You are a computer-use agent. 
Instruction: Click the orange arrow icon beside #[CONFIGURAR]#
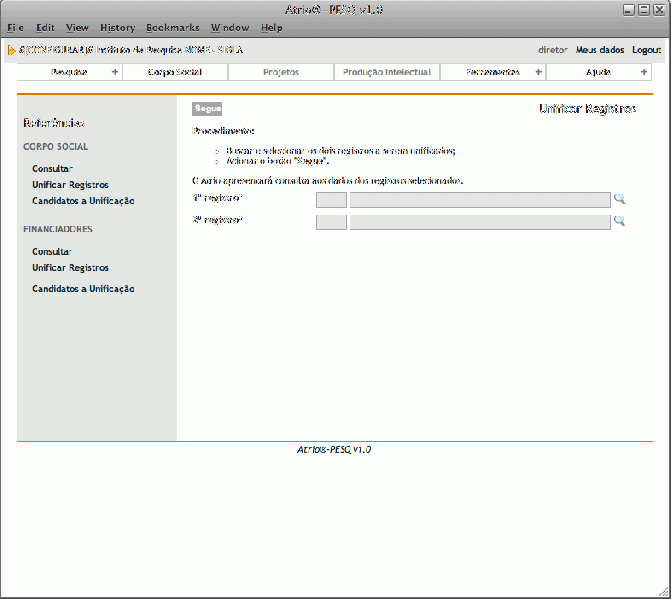(11, 50)
